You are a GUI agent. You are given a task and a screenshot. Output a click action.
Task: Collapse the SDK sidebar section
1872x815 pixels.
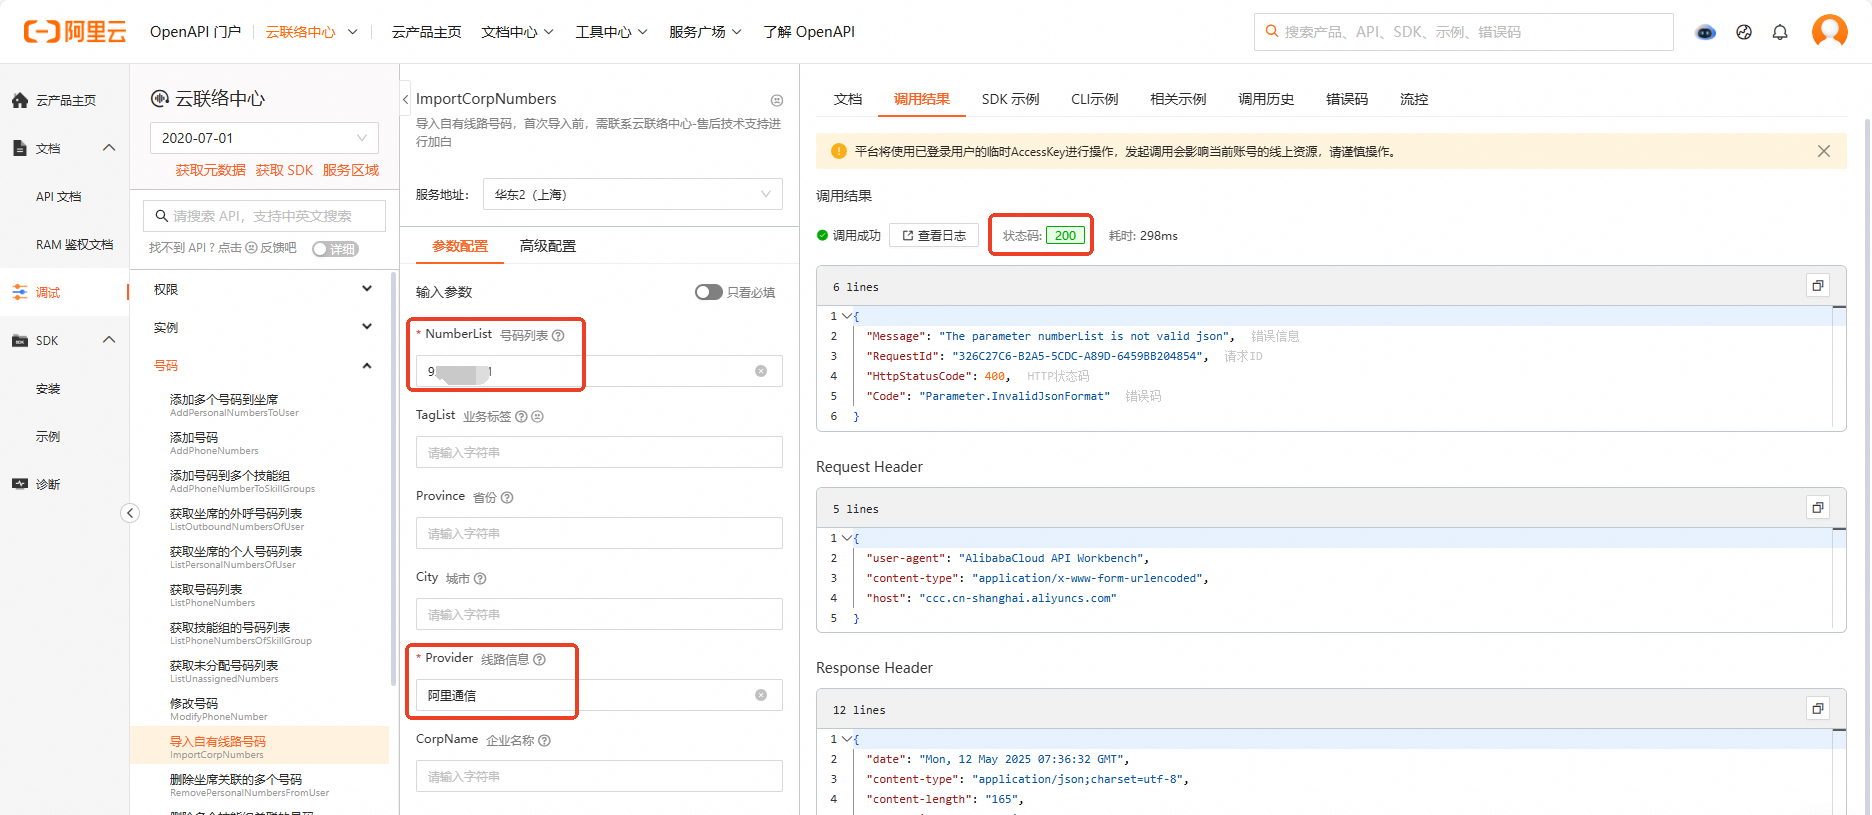[109, 340]
